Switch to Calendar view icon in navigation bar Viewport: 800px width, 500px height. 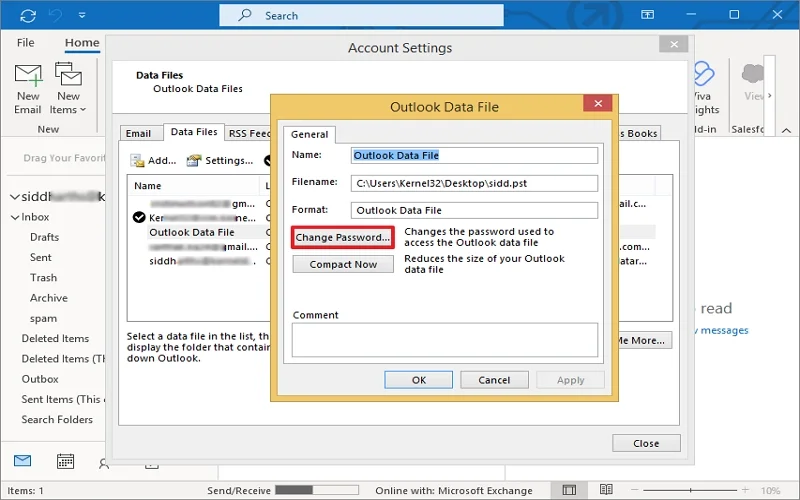coord(65,461)
